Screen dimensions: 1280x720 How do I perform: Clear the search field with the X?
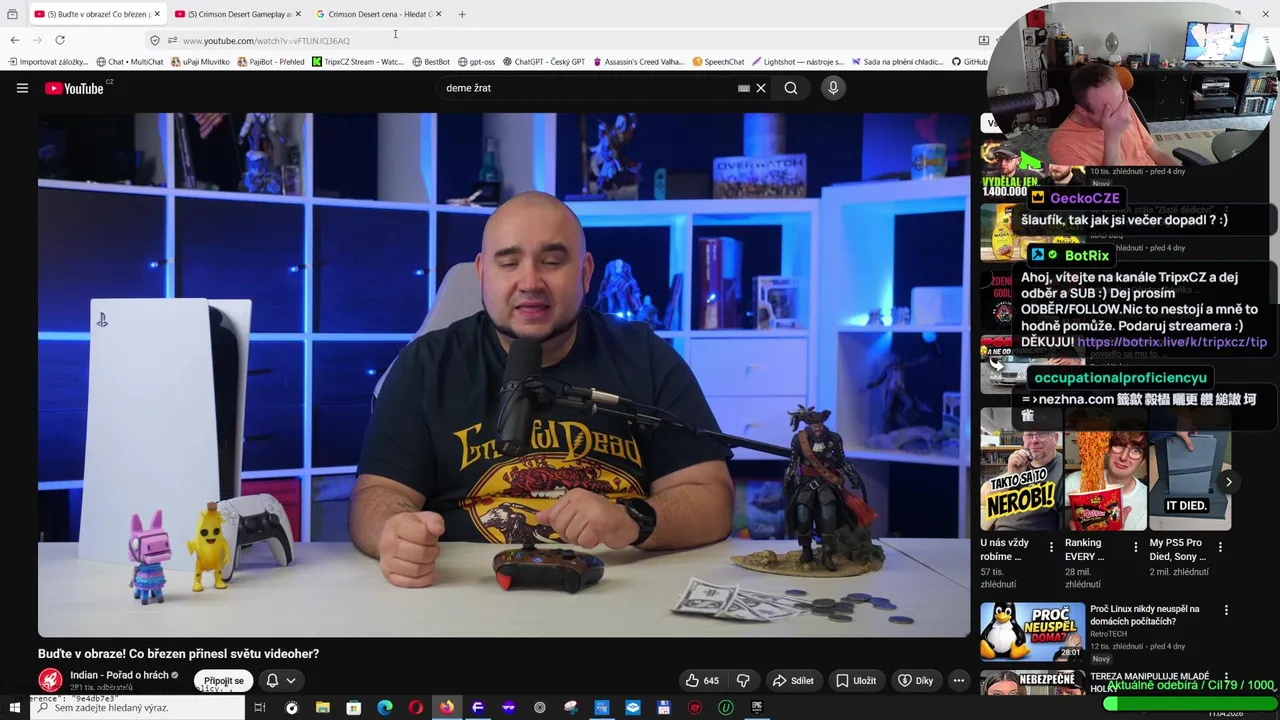tap(761, 88)
